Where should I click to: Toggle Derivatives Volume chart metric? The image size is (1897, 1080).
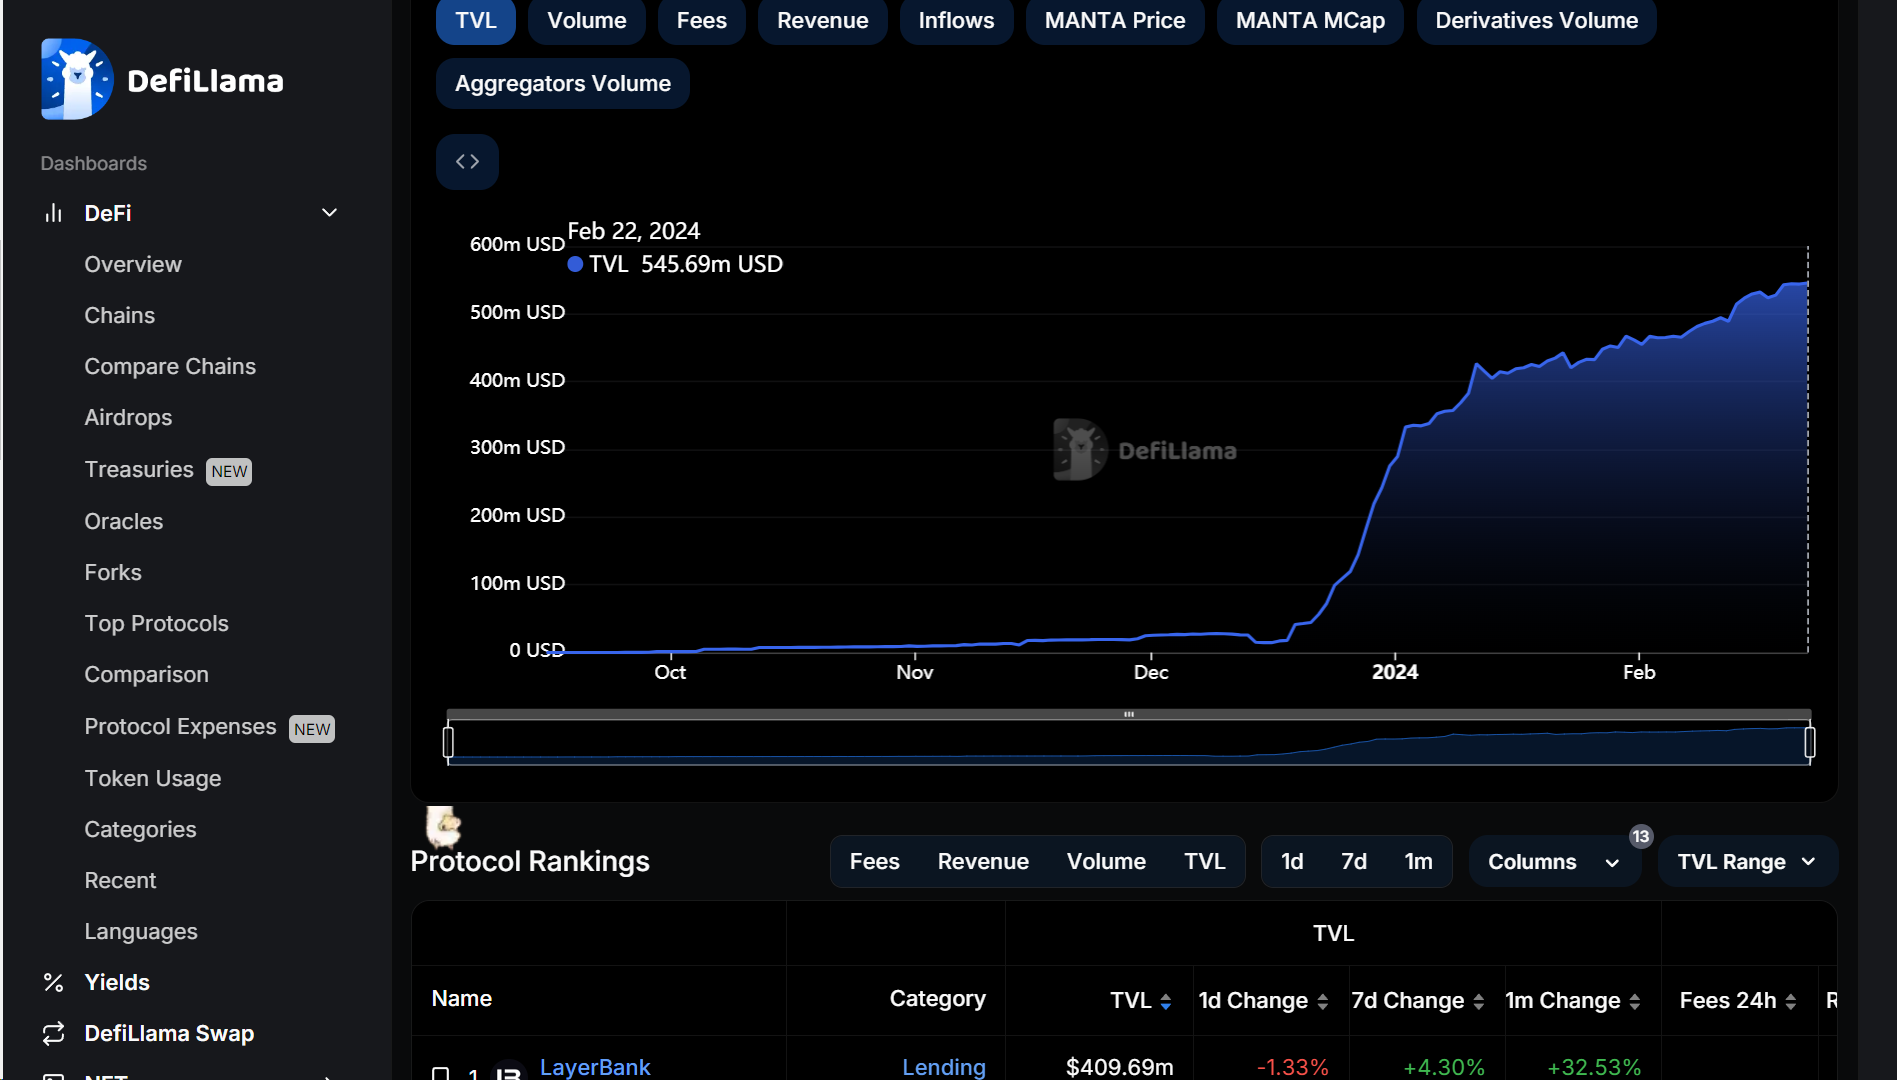coord(1537,21)
